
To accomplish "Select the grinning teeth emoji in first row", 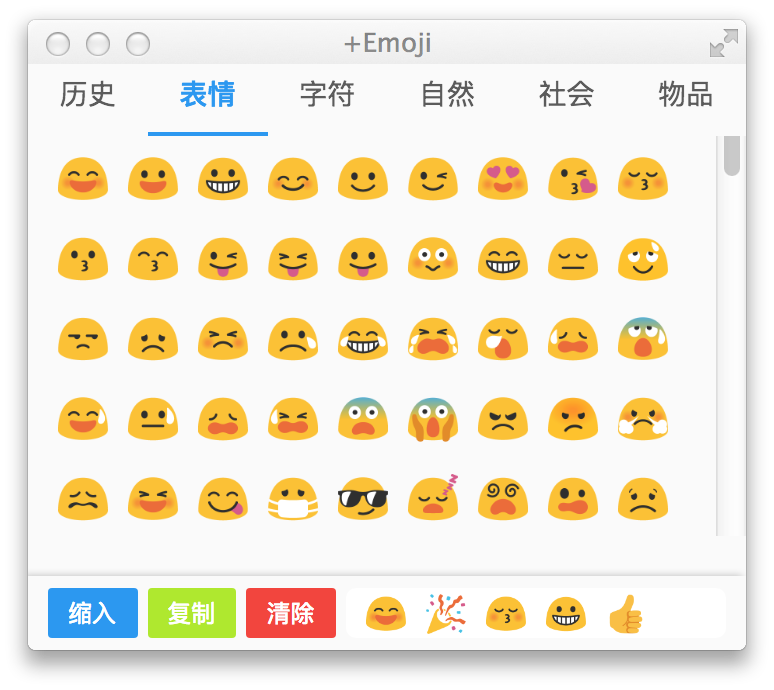I will coord(223,179).
